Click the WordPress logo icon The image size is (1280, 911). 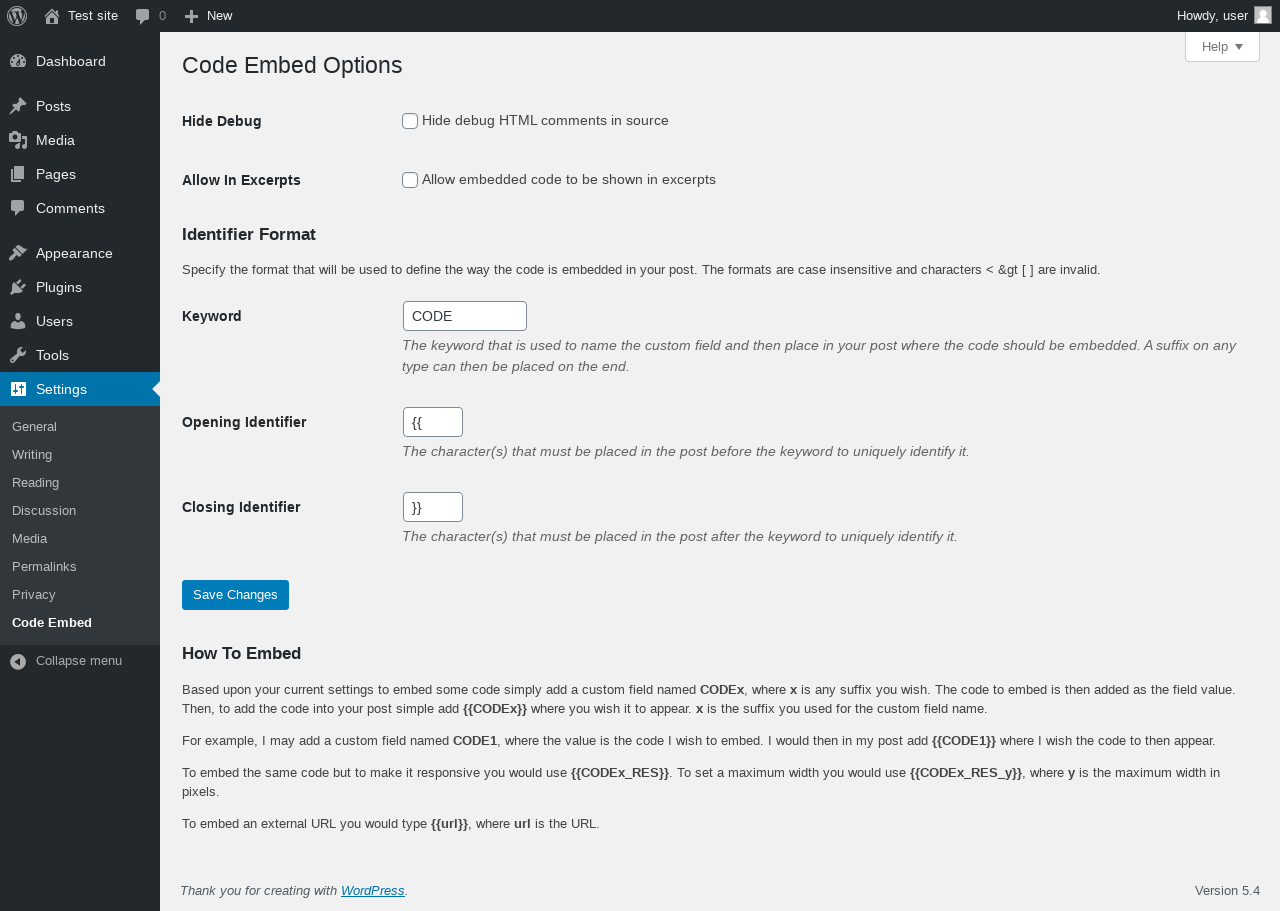click(x=17, y=16)
